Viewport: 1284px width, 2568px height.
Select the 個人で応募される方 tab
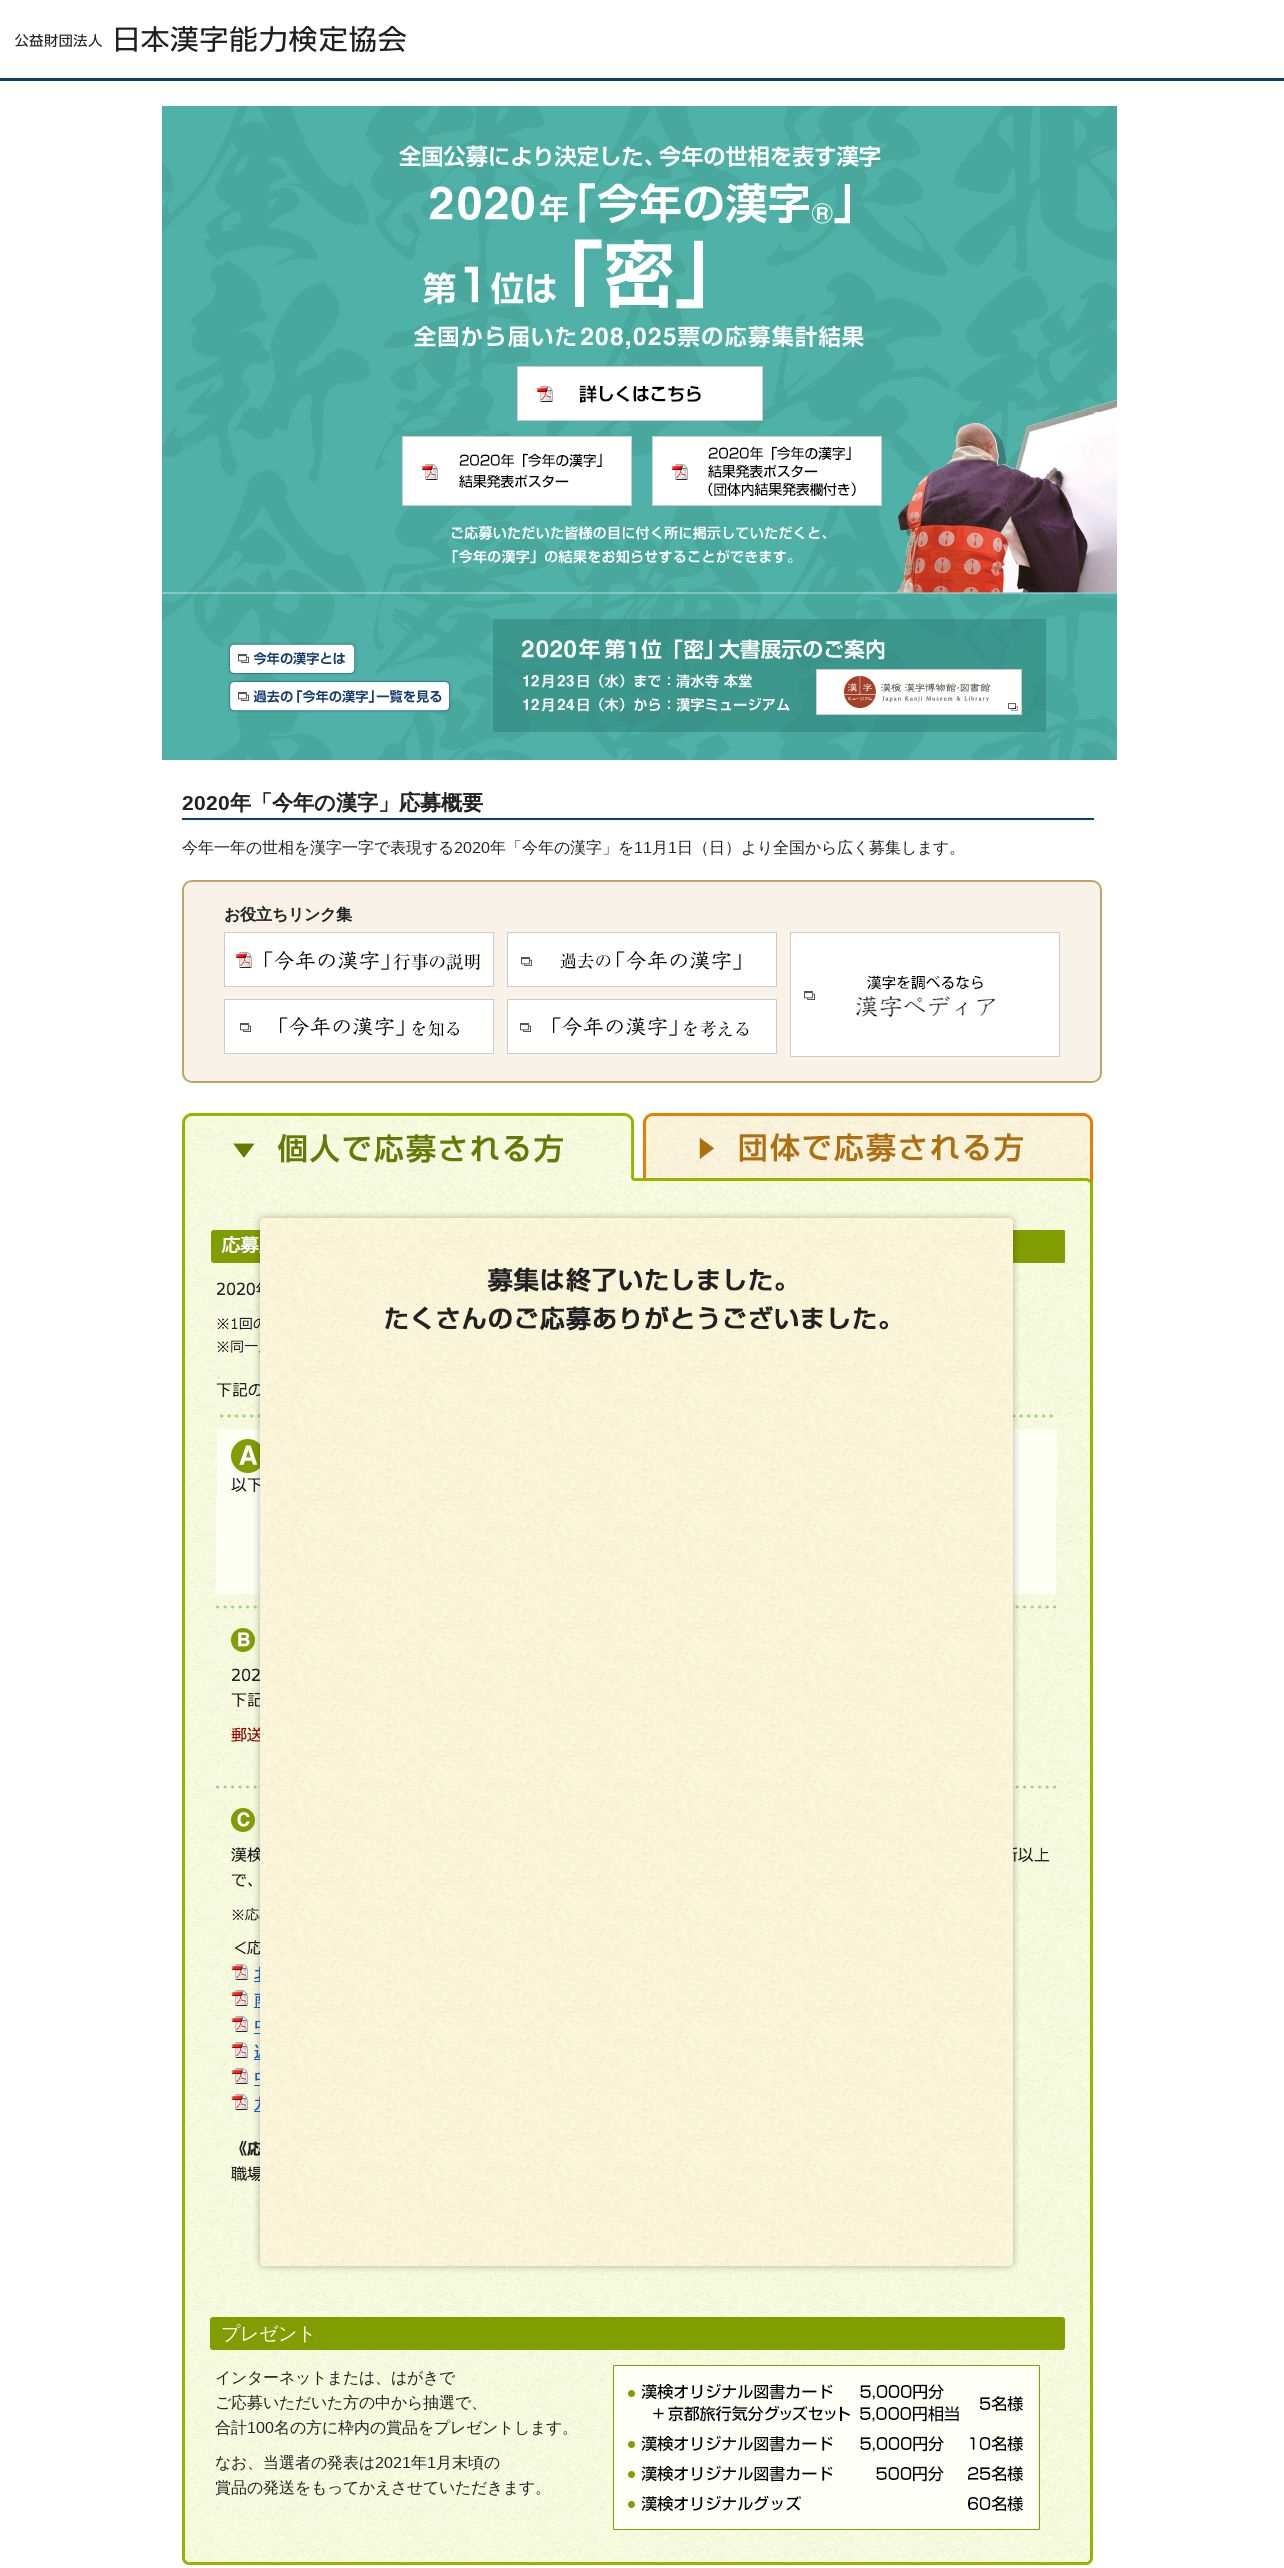[x=408, y=1148]
